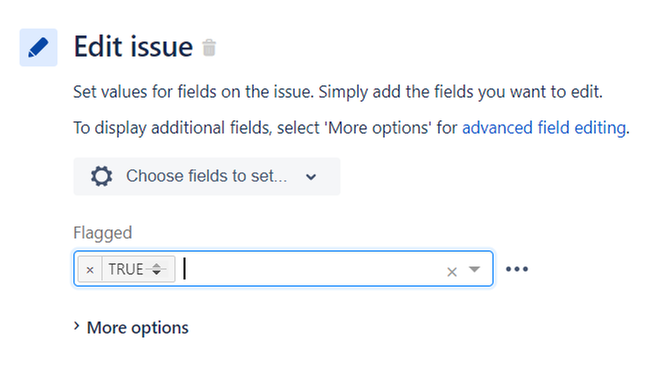Follow the advanced field editing link
This screenshot has width=665, height=382.
pos(544,128)
